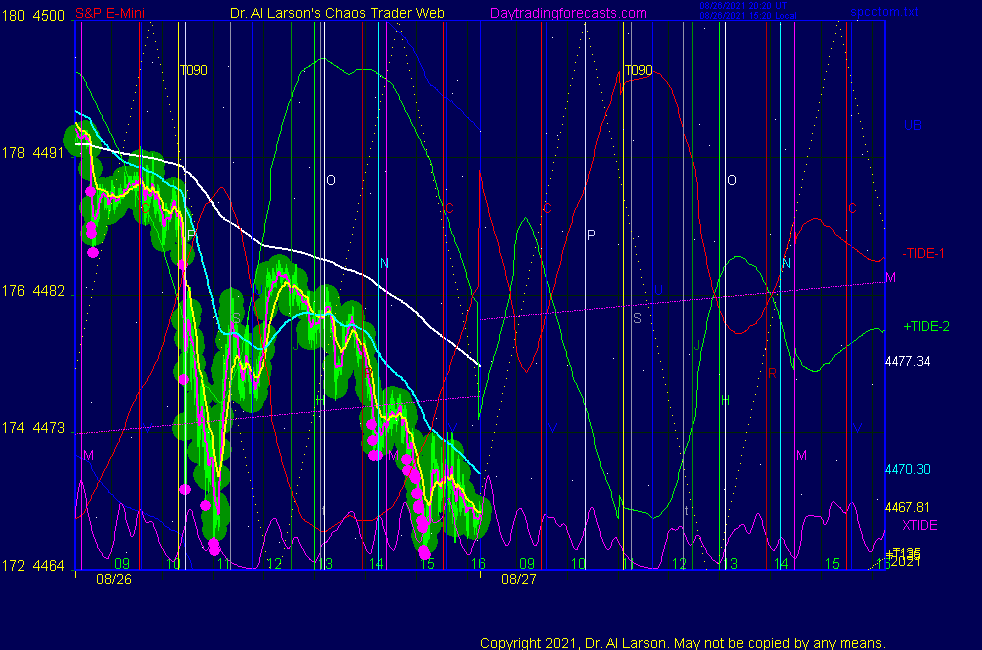Screen dimensions: 982x650
Task: Click the '09' hour label of the 08/26 session
Action: [x=121, y=564]
